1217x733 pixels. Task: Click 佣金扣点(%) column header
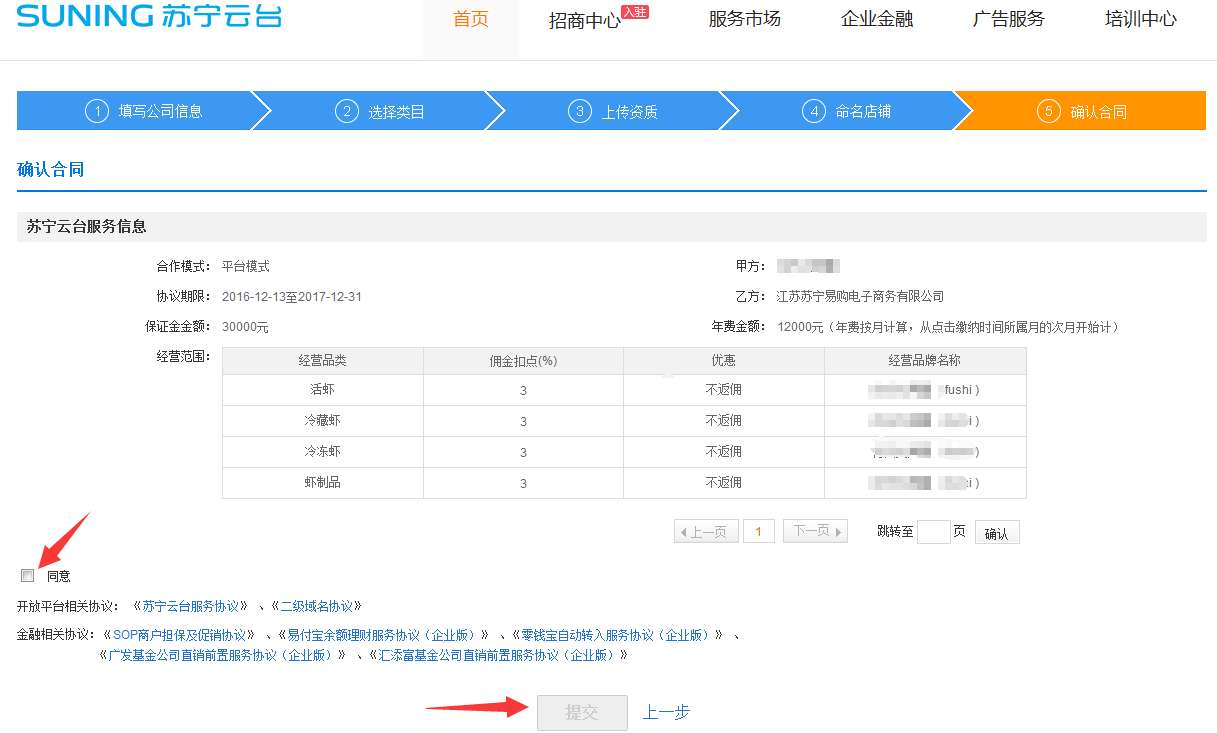(x=523, y=360)
